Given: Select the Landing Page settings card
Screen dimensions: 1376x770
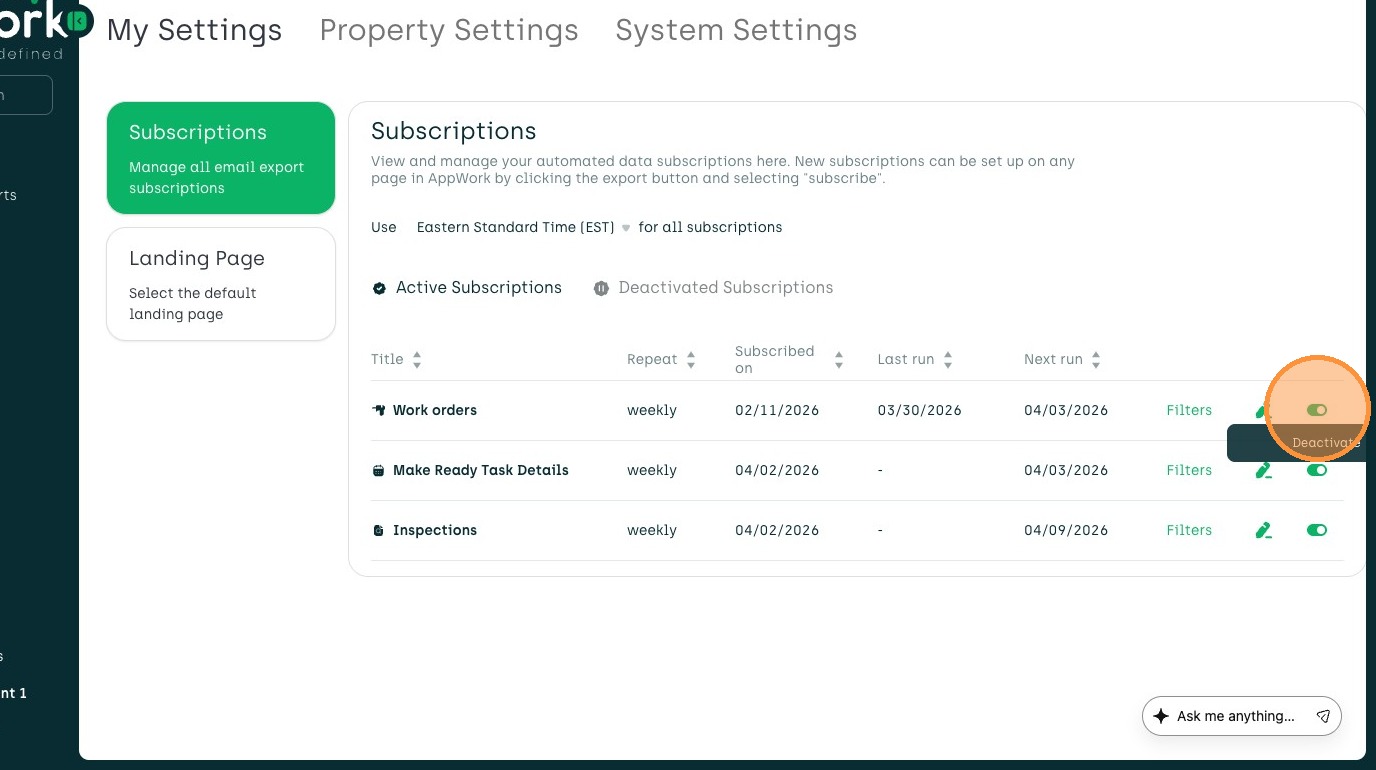Looking at the screenshot, I should (x=221, y=284).
